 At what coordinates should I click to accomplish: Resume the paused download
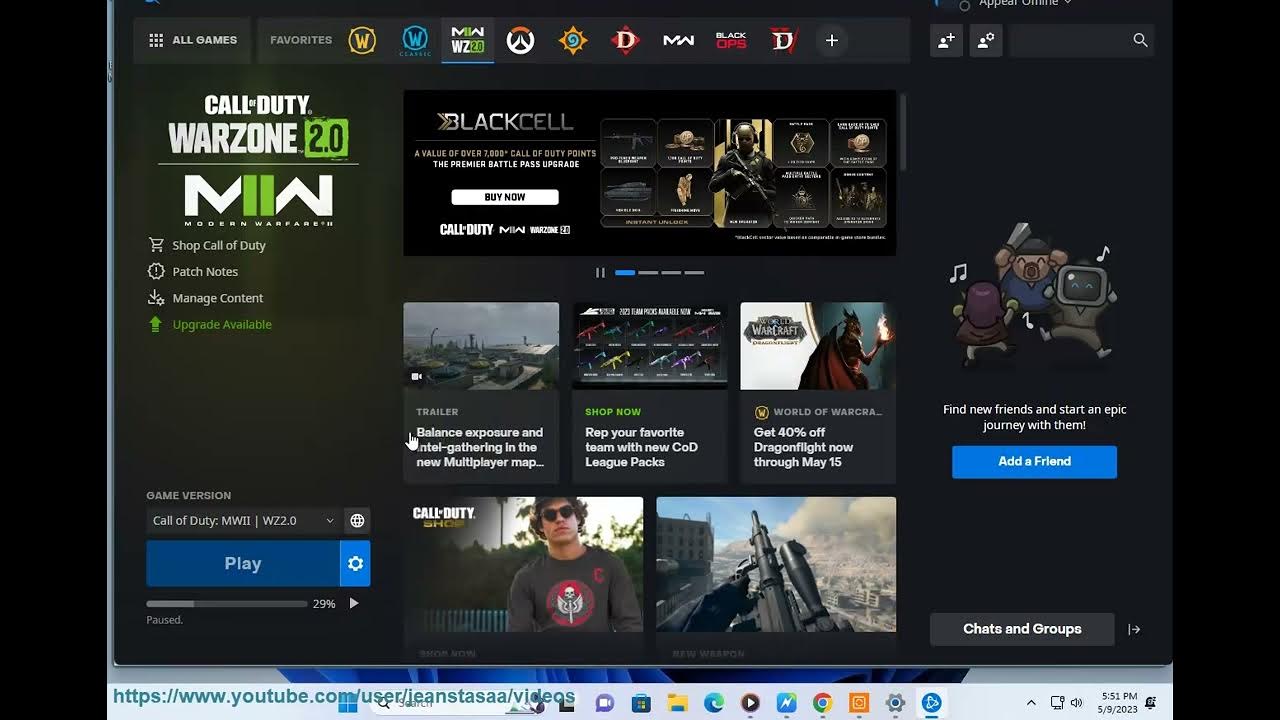point(353,603)
